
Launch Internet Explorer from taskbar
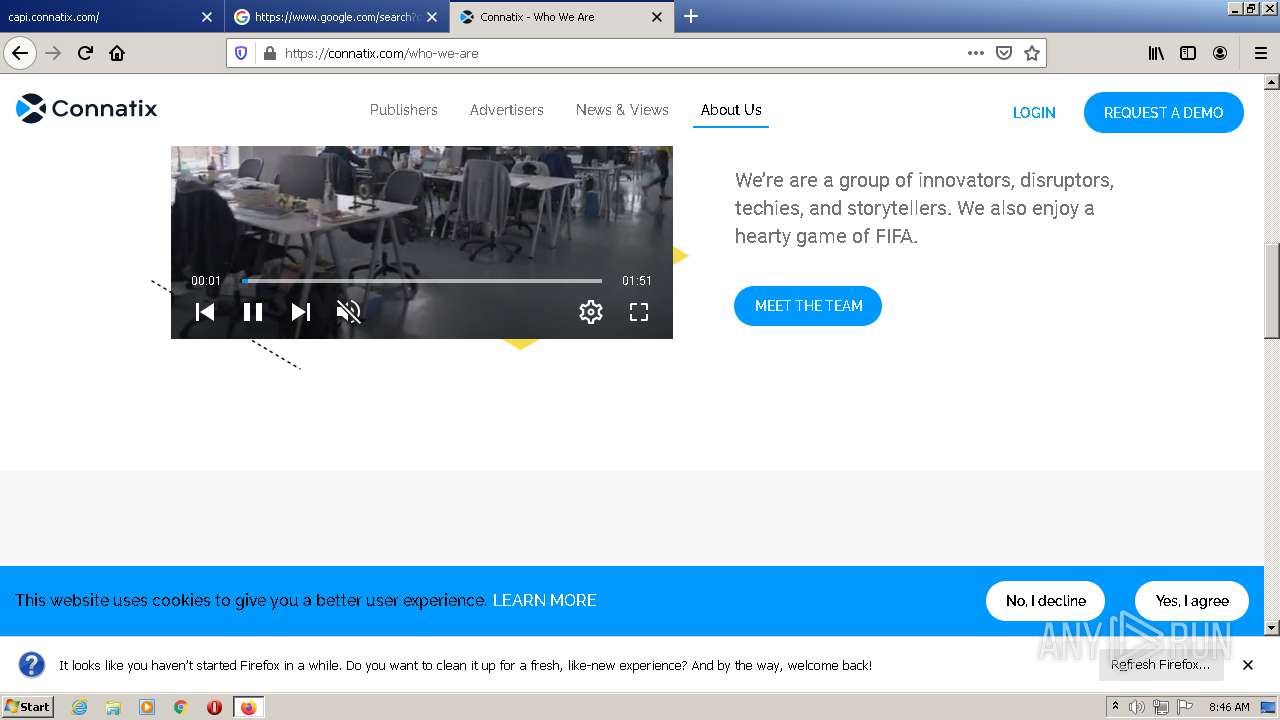(x=79, y=707)
